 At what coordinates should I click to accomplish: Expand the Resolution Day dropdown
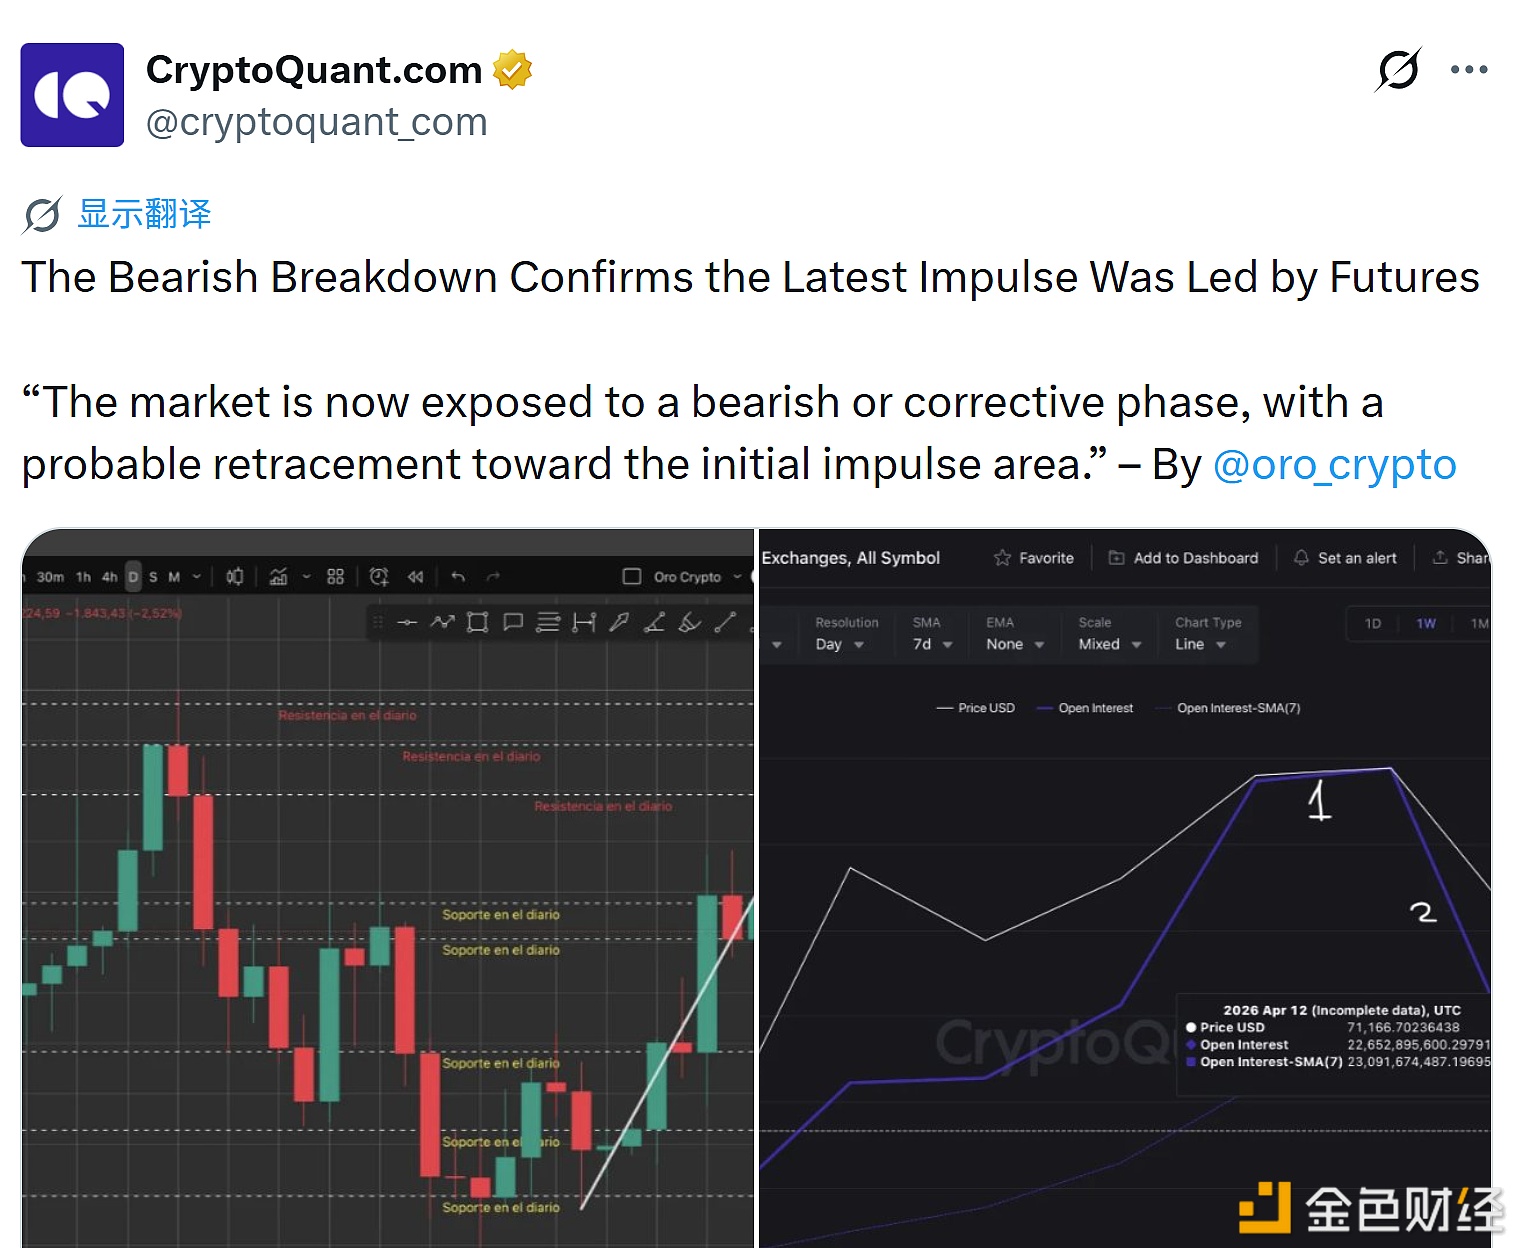840,644
